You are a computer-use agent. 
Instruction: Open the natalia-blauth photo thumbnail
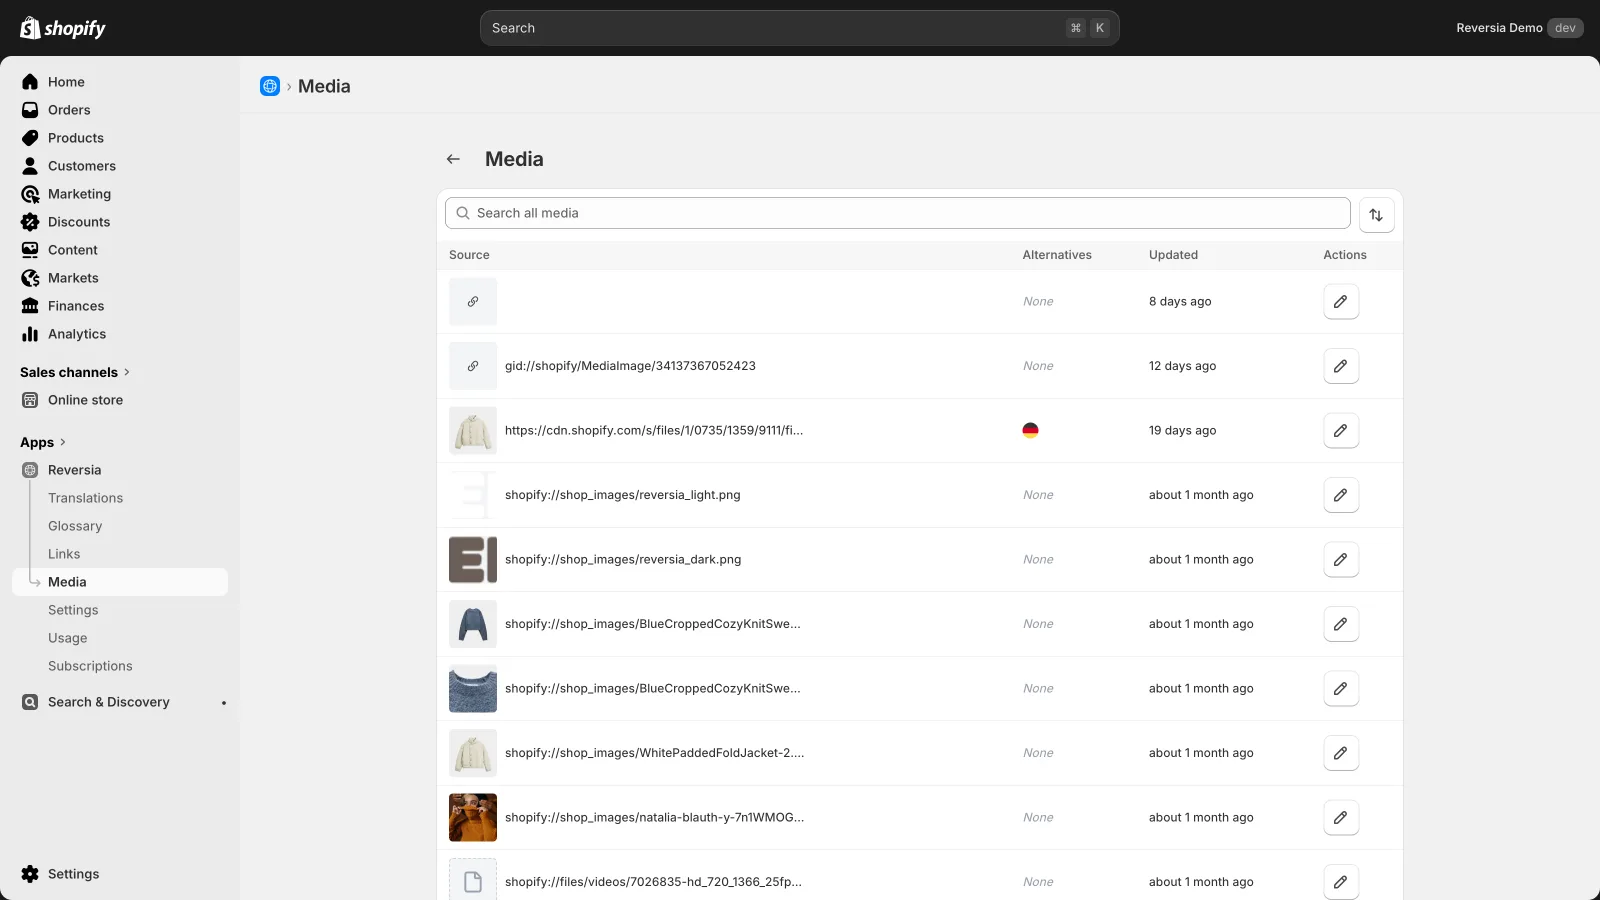coord(473,817)
